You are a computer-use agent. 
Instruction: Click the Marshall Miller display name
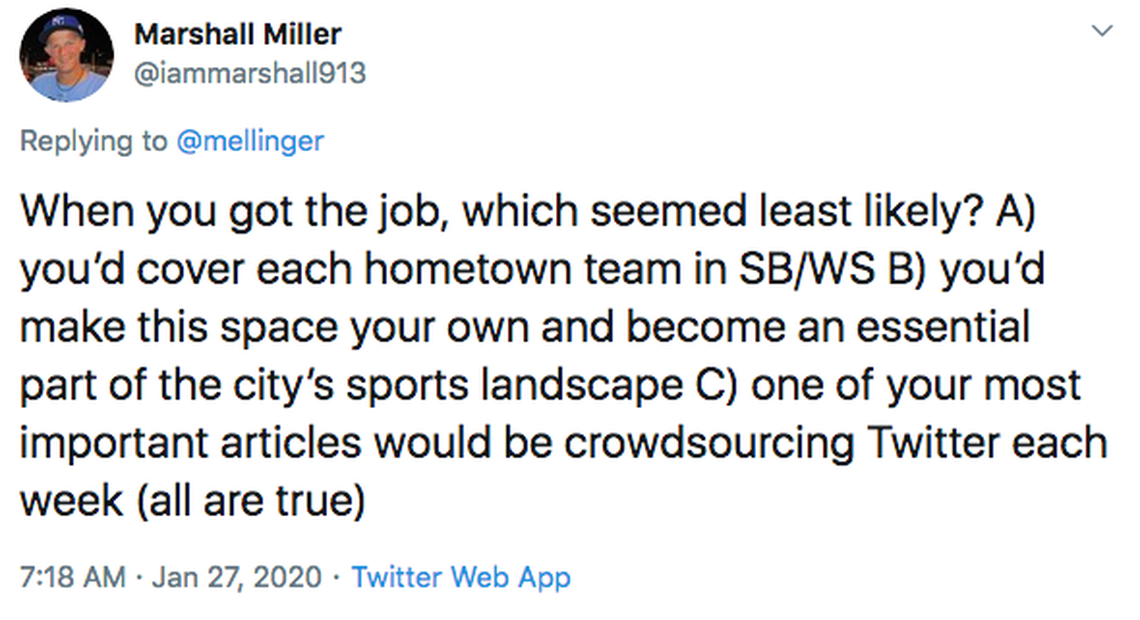point(238,34)
